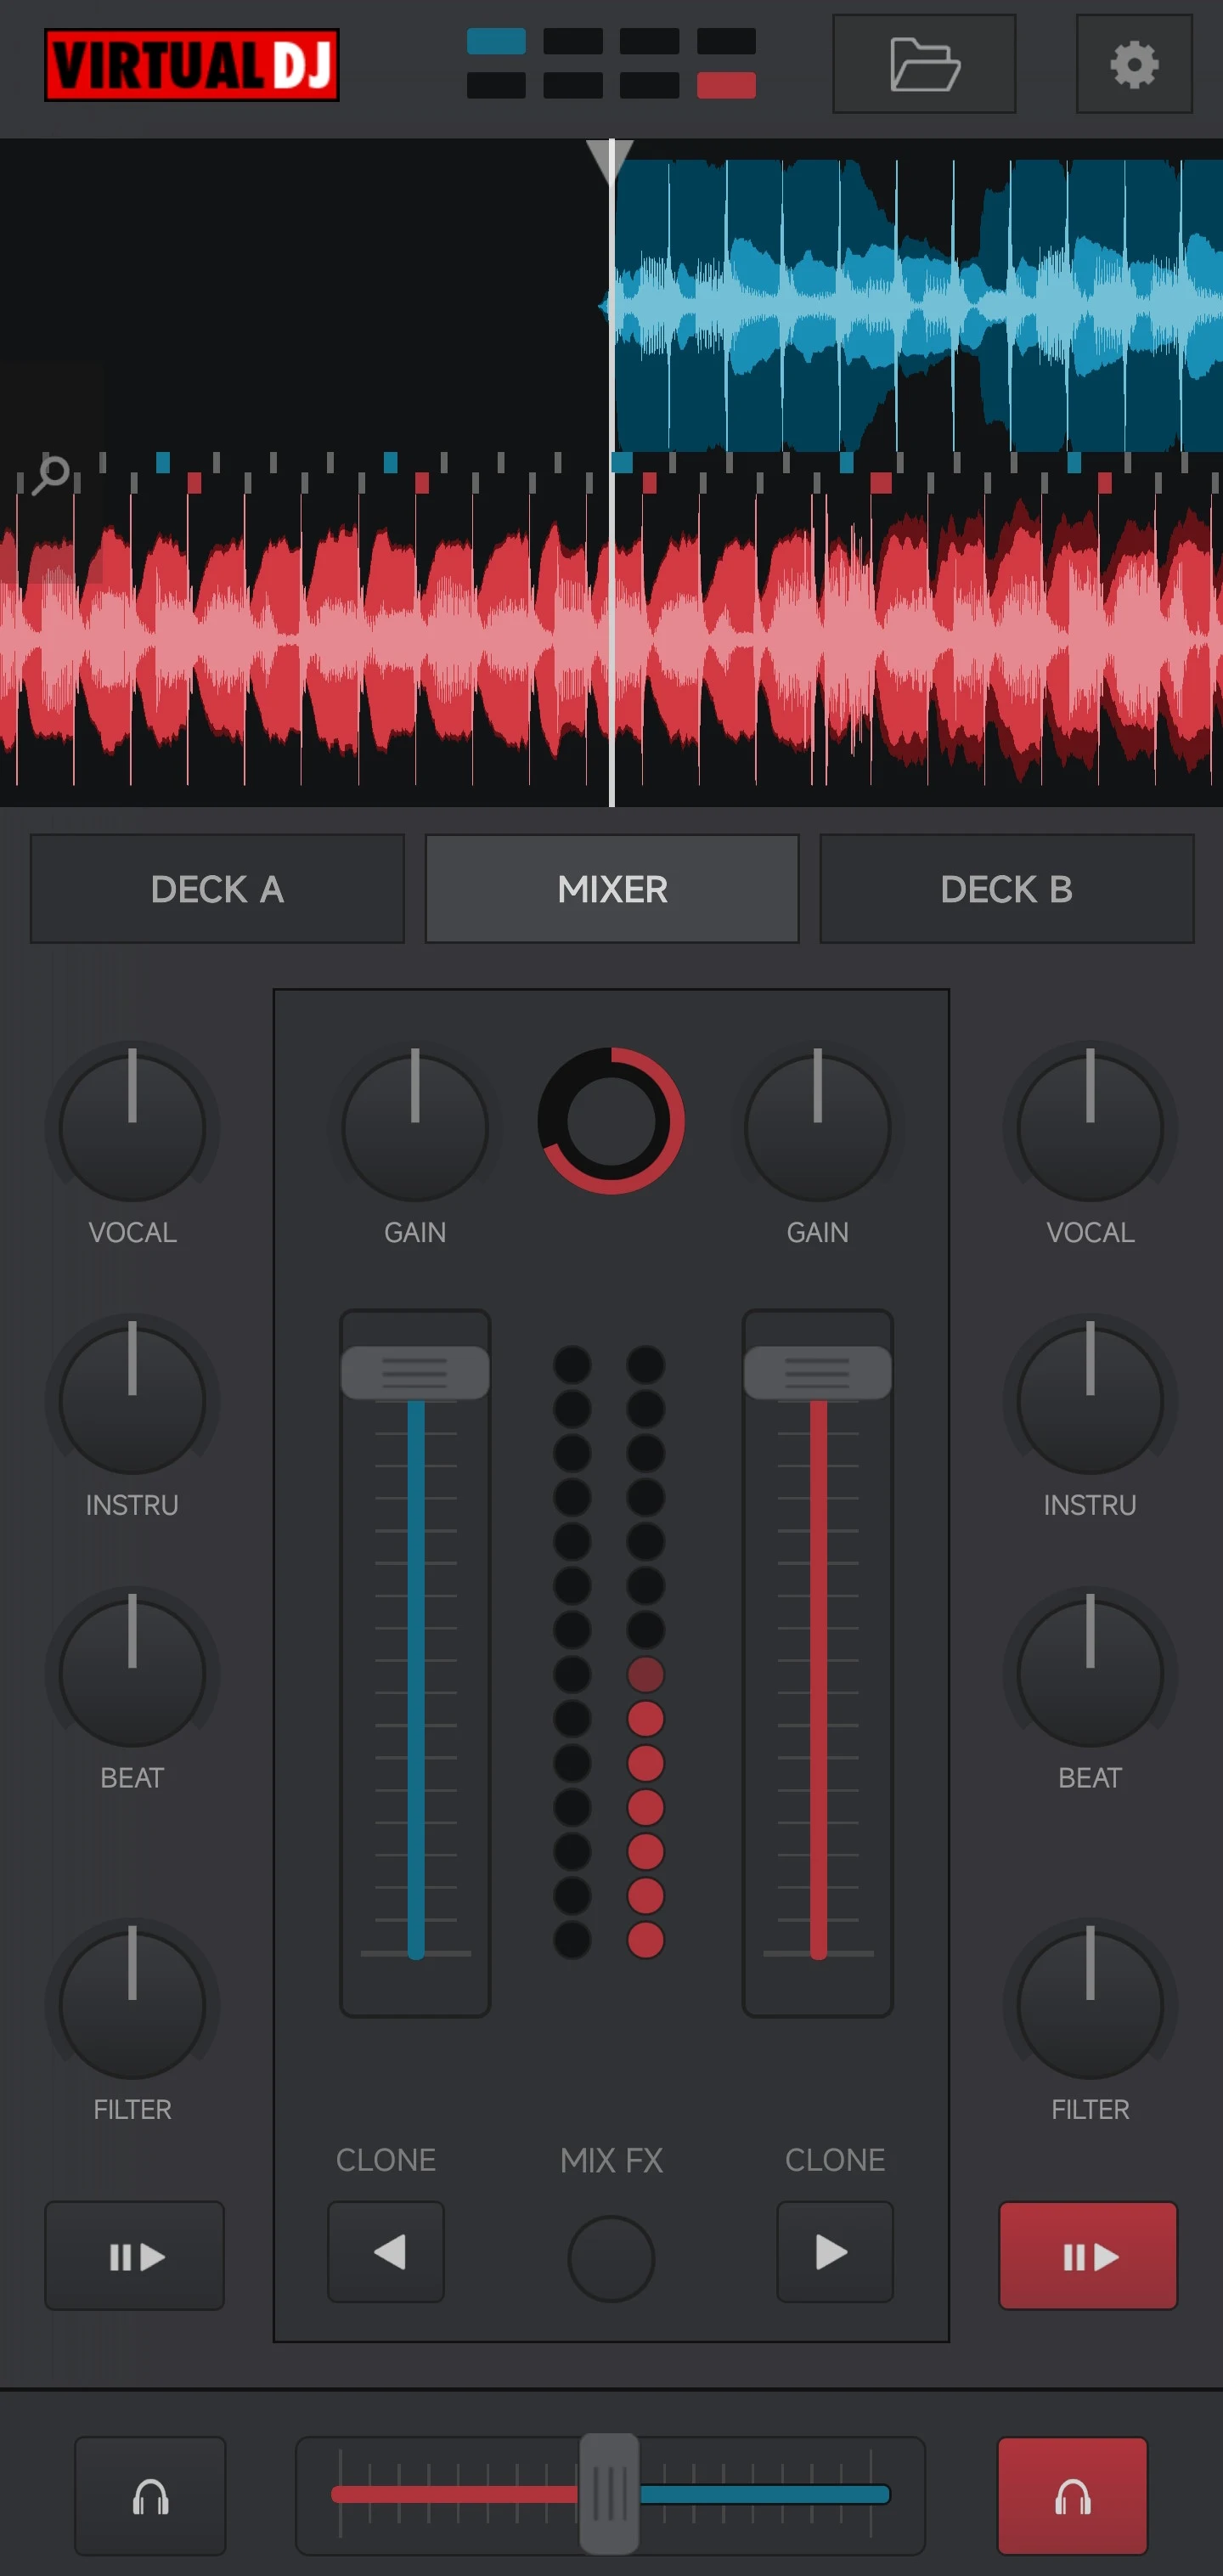Viewport: 1223px width, 2576px height.
Task: Switch to the MIXER tab
Action: pos(612,888)
